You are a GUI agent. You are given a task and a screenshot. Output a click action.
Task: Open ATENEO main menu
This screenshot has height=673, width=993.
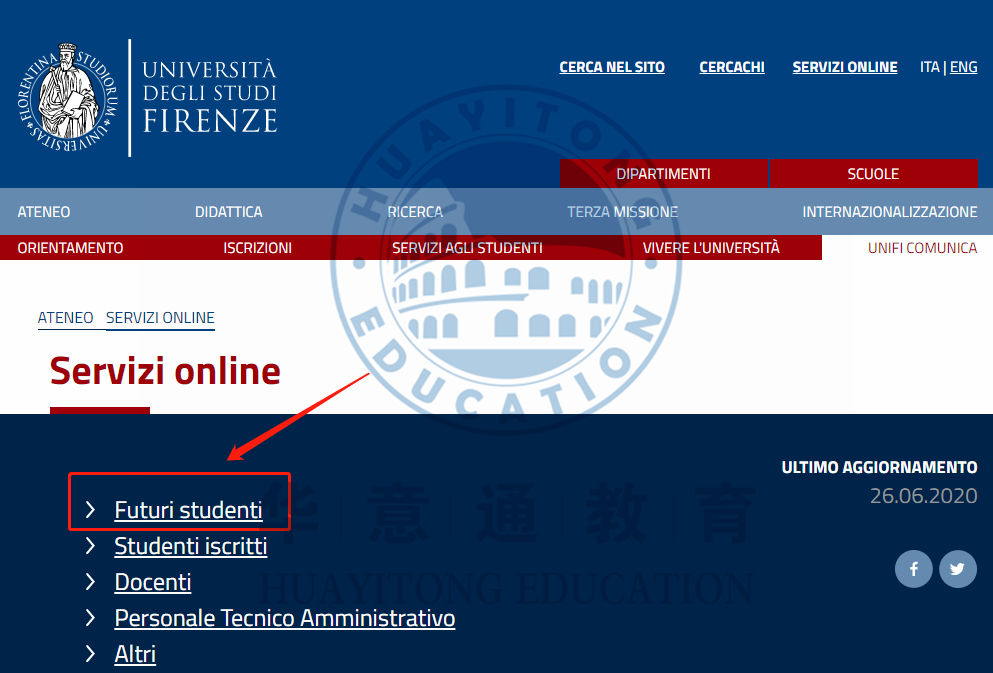pyautogui.click(x=44, y=211)
